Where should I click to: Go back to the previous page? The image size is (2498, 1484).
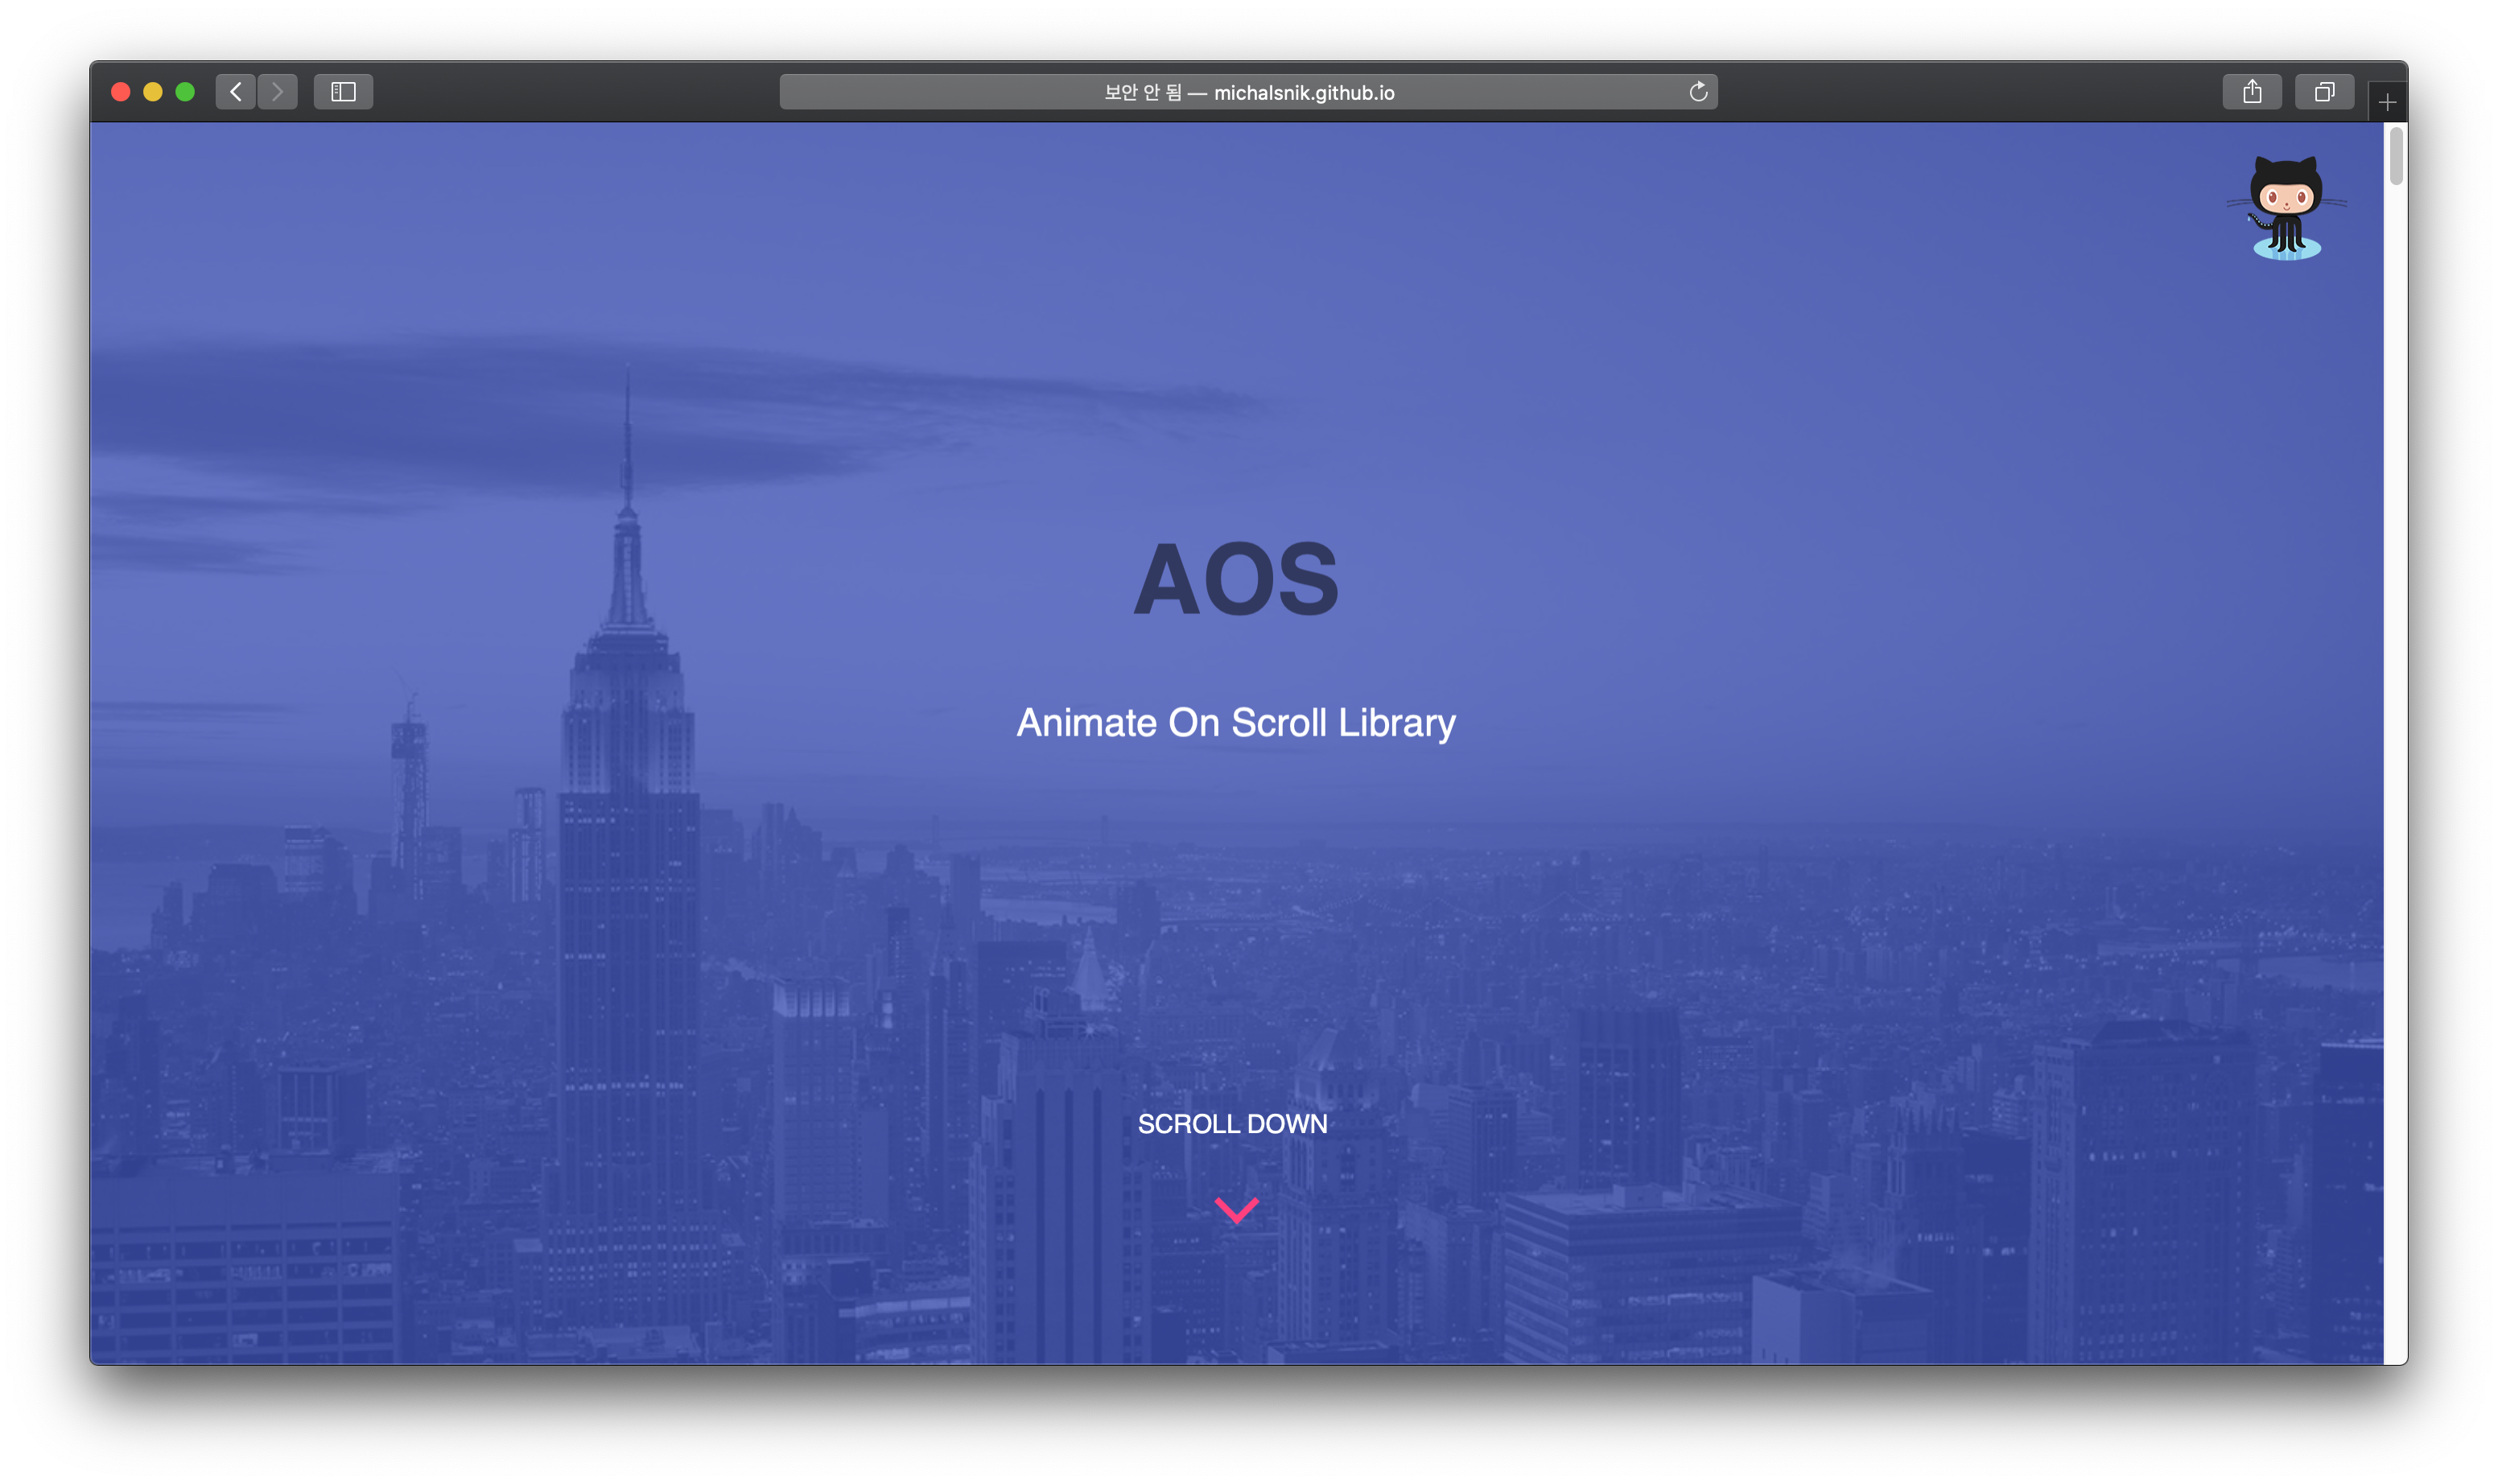[236, 92]
